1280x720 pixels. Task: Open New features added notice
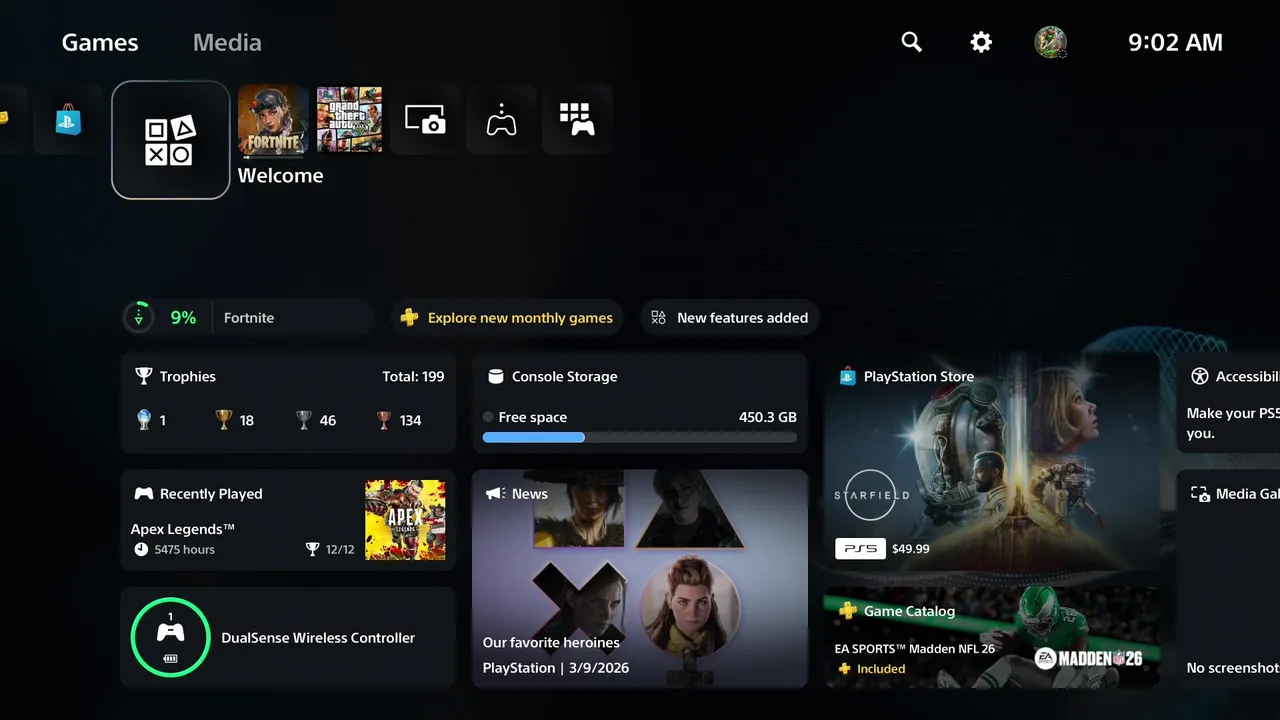click(x=730, y=318)
